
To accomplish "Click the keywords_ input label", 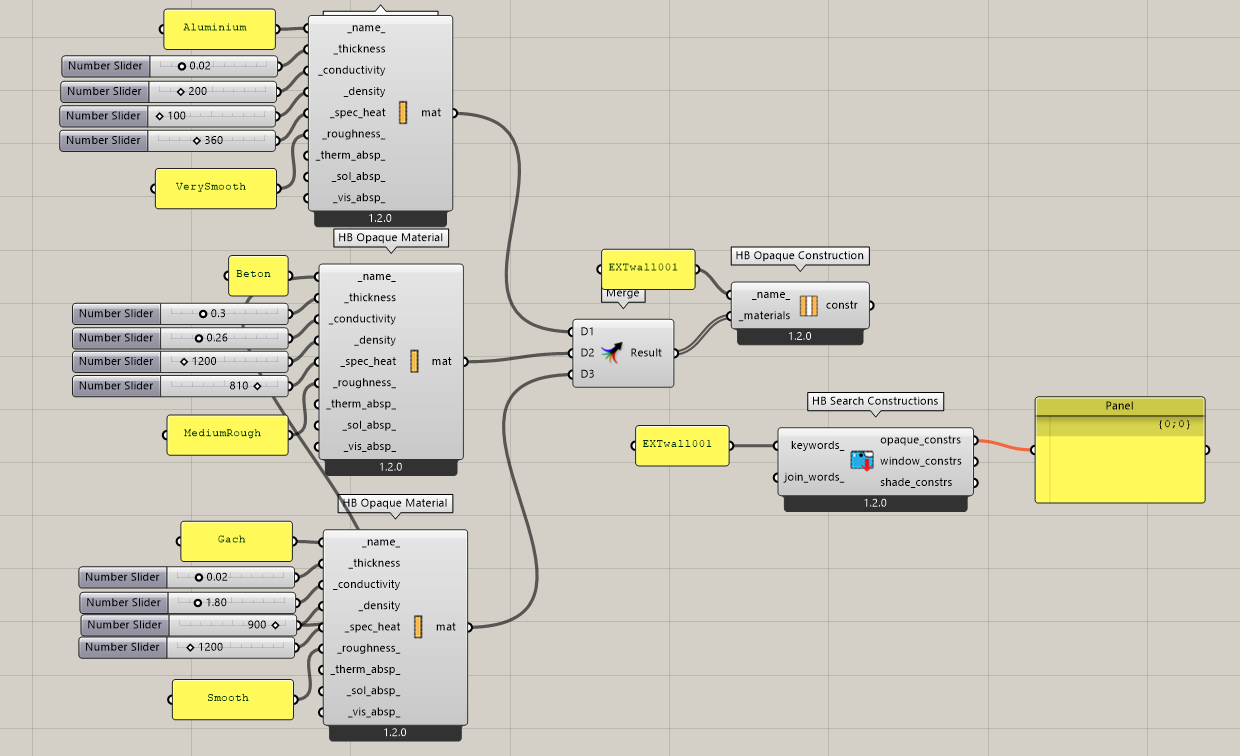I will pyautogui.click(x=817, y=445).
